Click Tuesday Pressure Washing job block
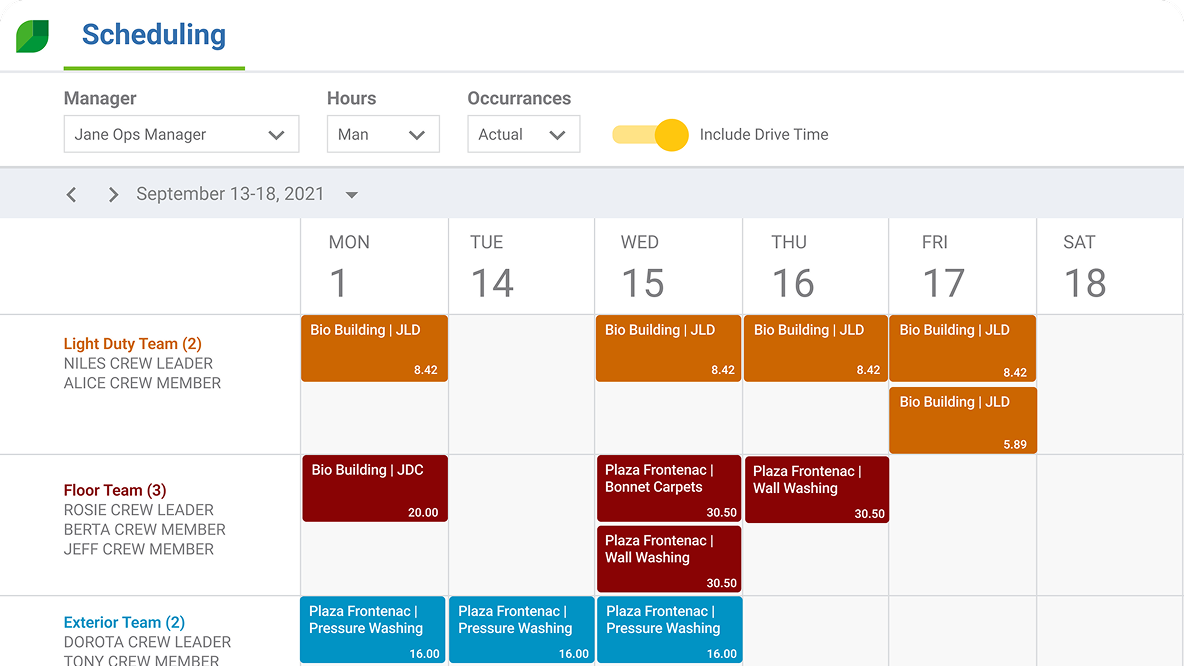The height and width of the screenshot is (666, 1184). tap(521, 630)
